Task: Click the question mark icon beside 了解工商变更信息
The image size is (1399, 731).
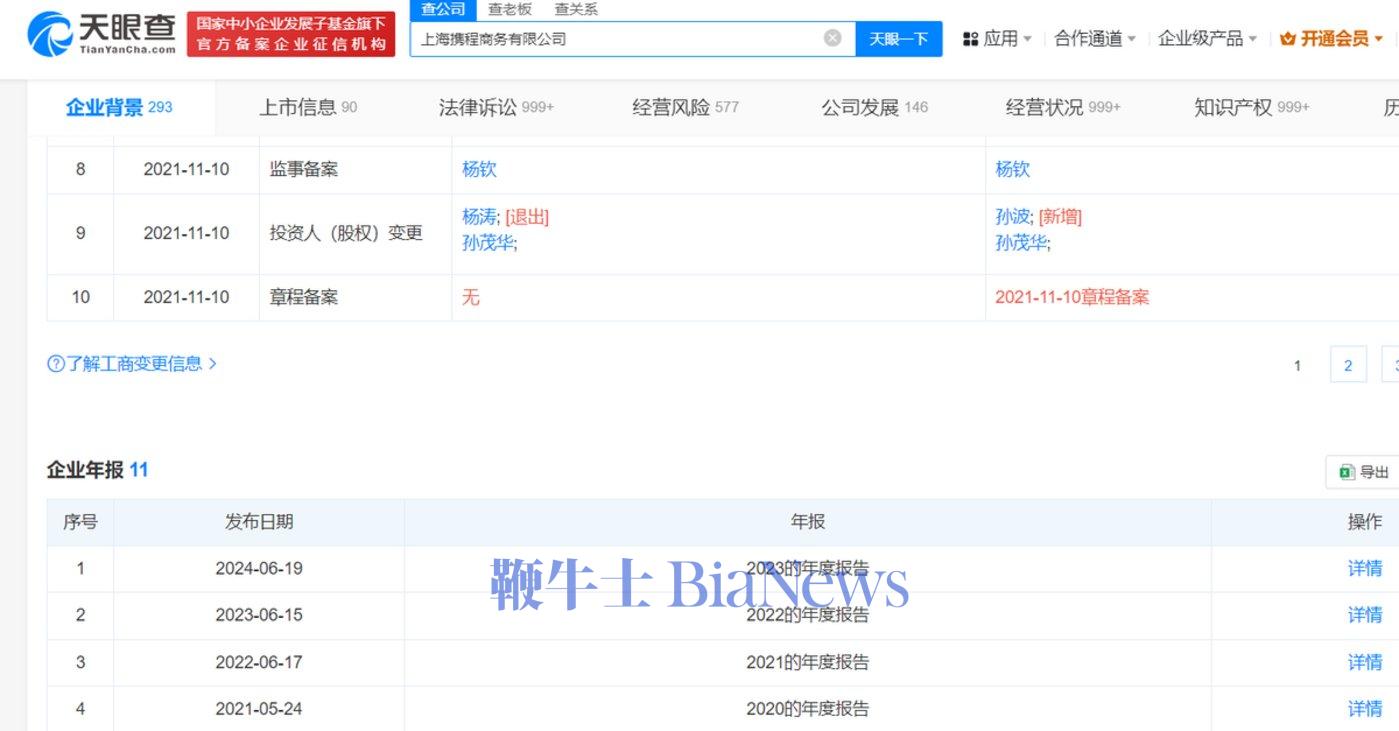Action: coord(56,364)
